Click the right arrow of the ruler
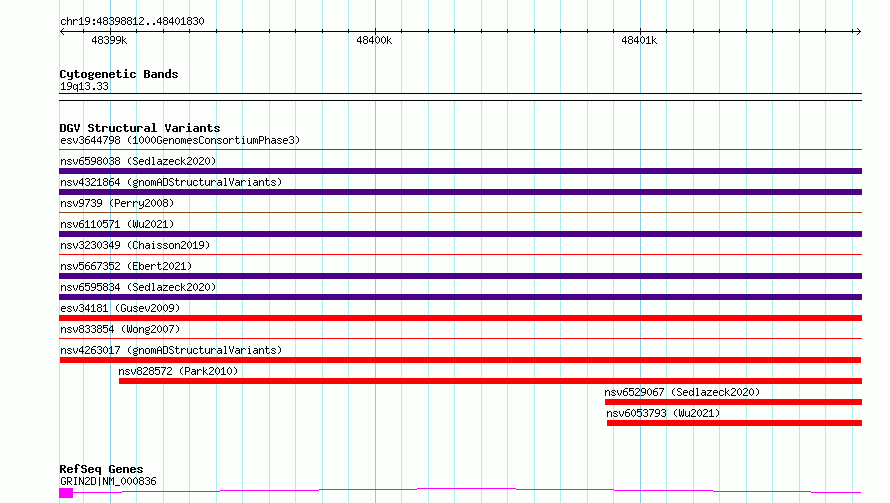This screenshot has height=503, width=890. point(858,32)
